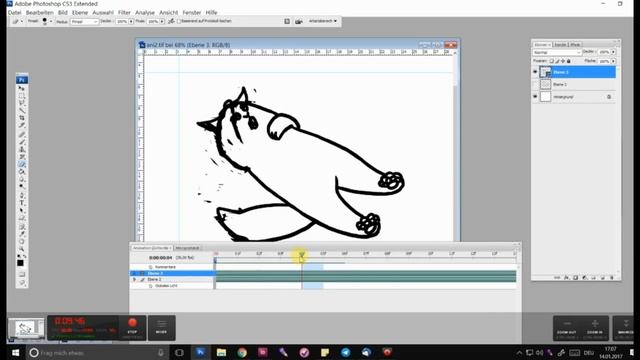Select the Slice tool
Screen dimensions: 640x360
[22, 125]
